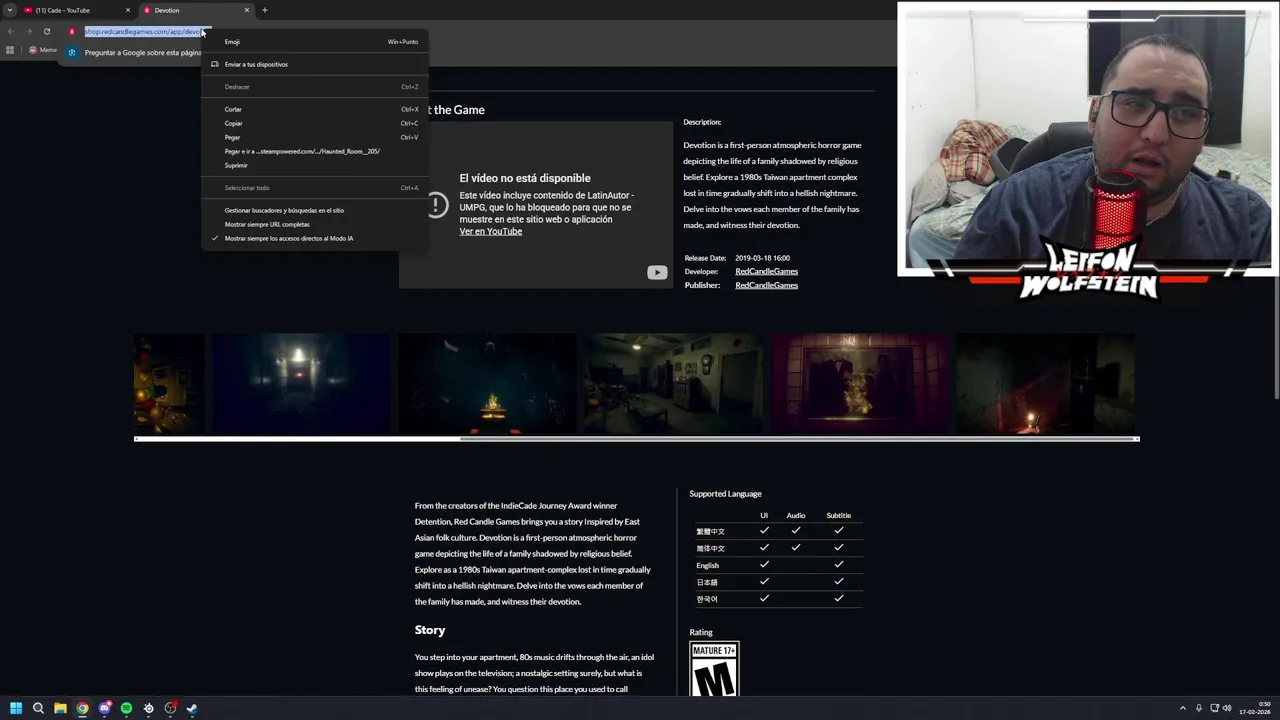Go forward one page

tap(28, 31)
